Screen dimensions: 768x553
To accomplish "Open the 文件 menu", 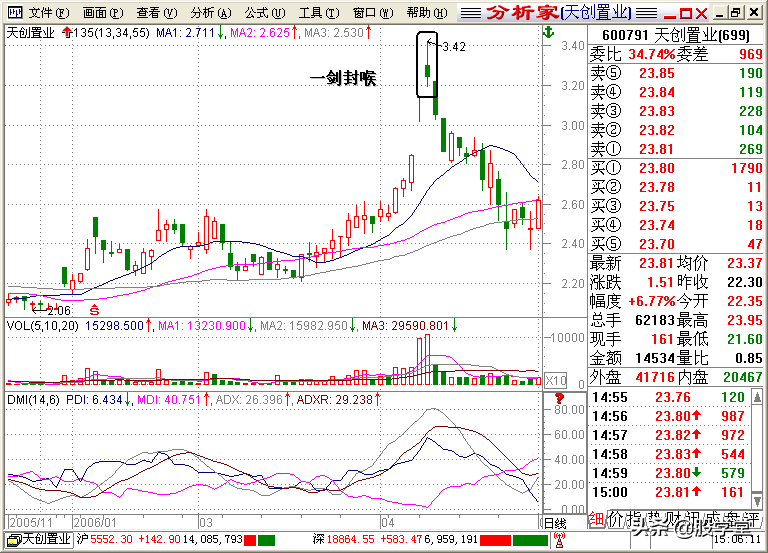I will pos(44,13).
